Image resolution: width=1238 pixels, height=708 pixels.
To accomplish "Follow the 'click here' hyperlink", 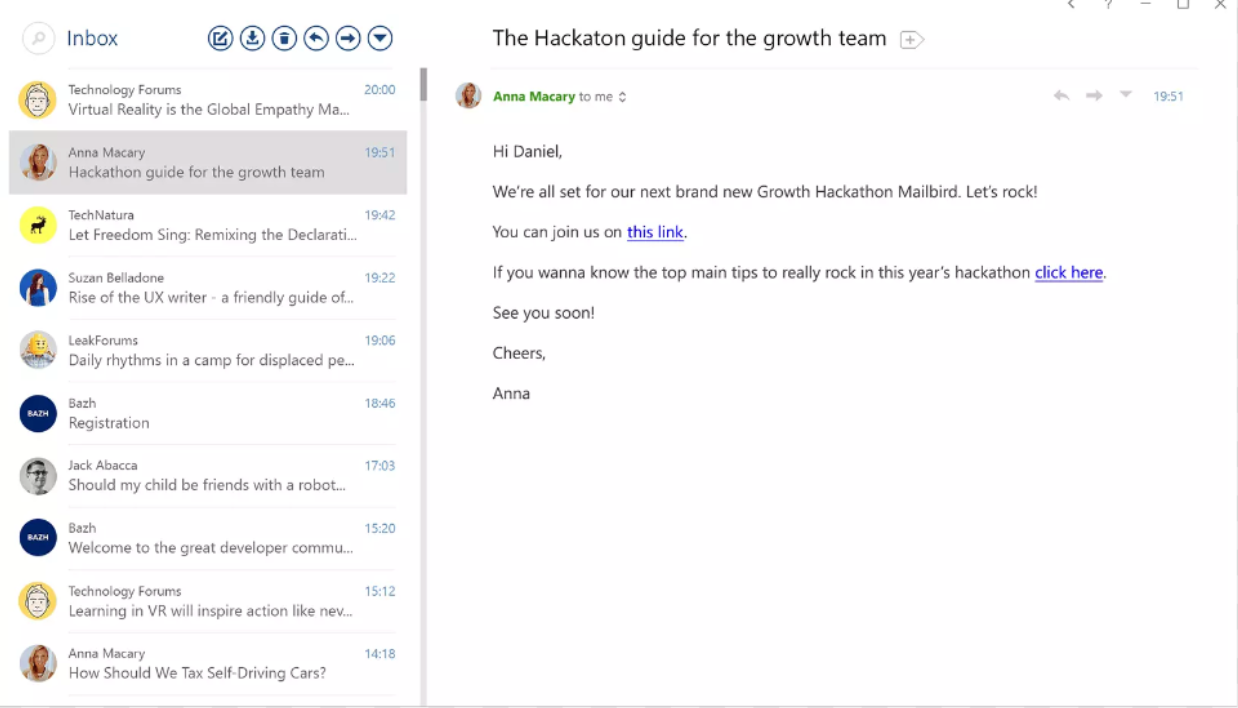I will (x=1068, y=272).
